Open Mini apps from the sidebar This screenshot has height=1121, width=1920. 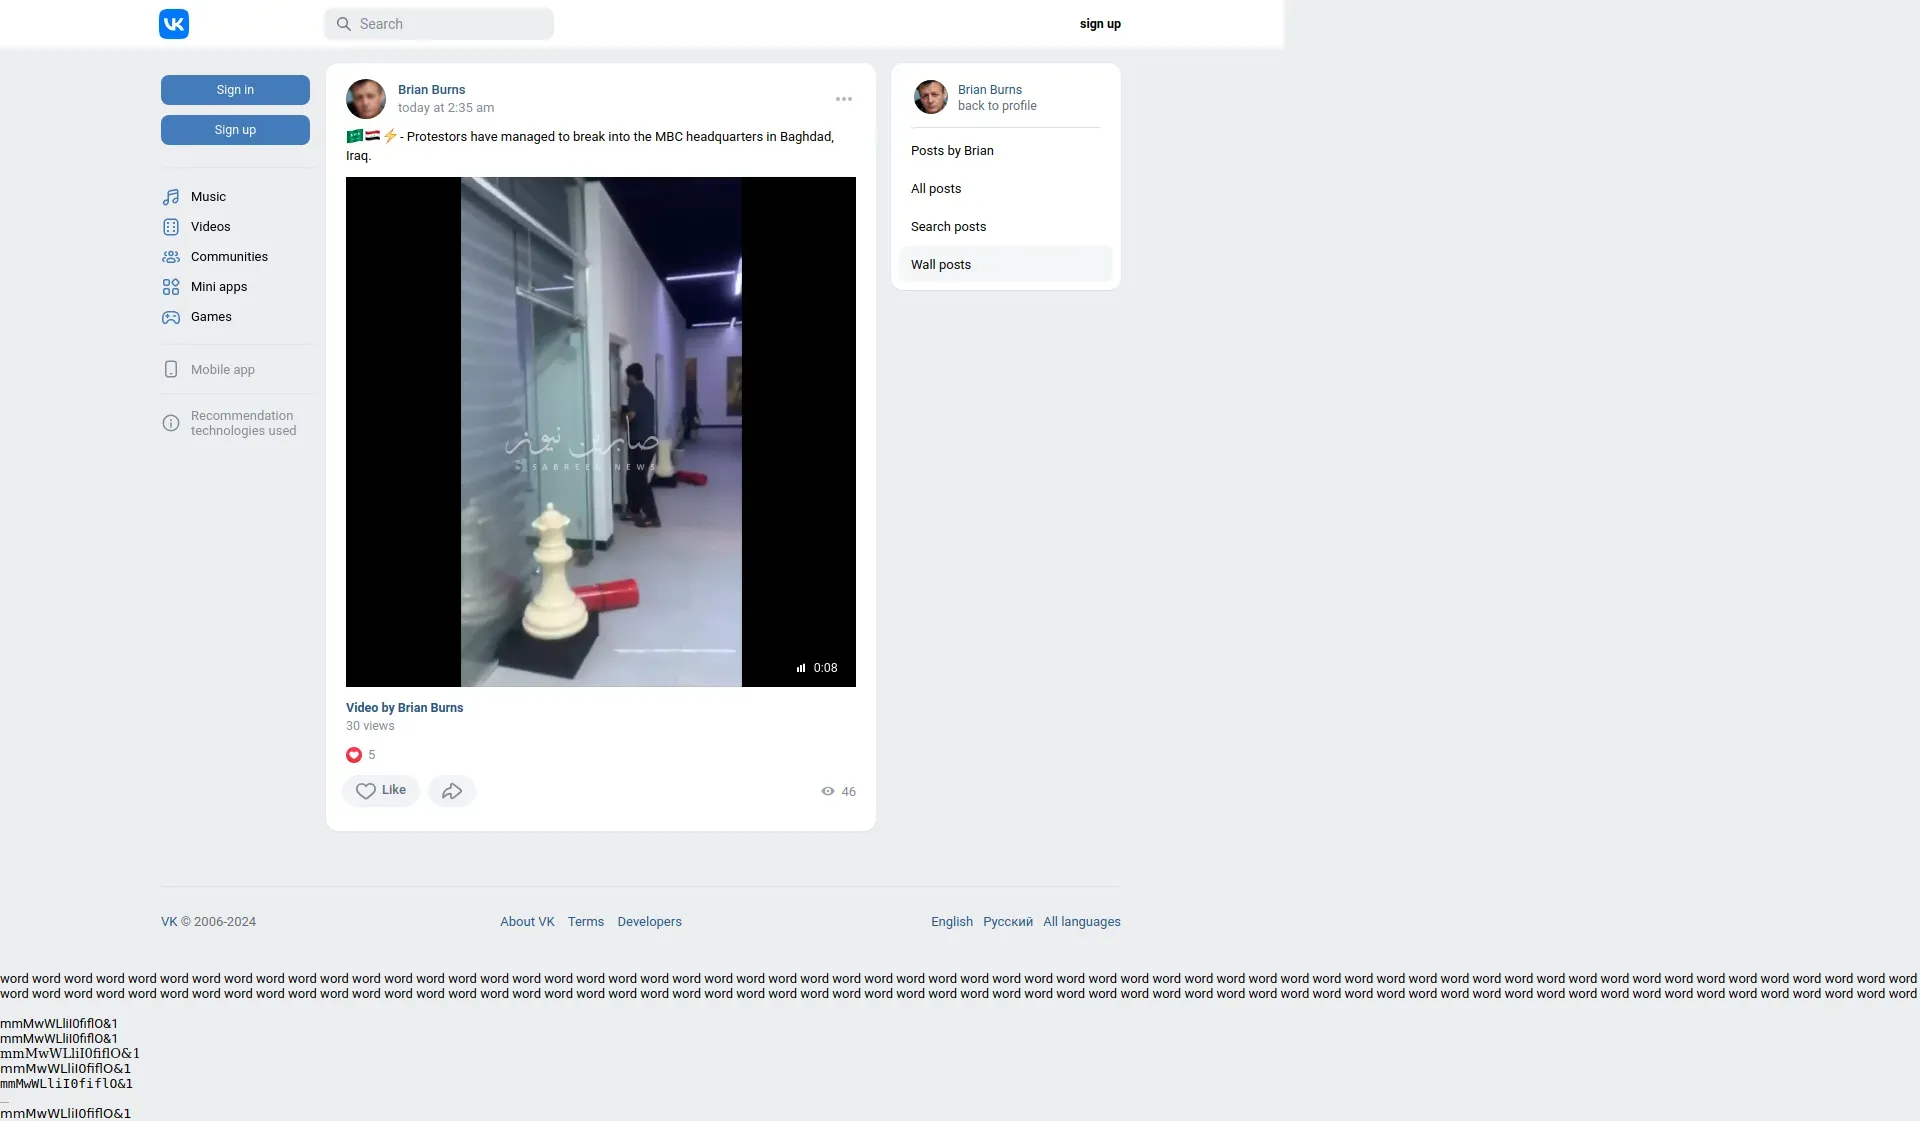tap(218, 287)
